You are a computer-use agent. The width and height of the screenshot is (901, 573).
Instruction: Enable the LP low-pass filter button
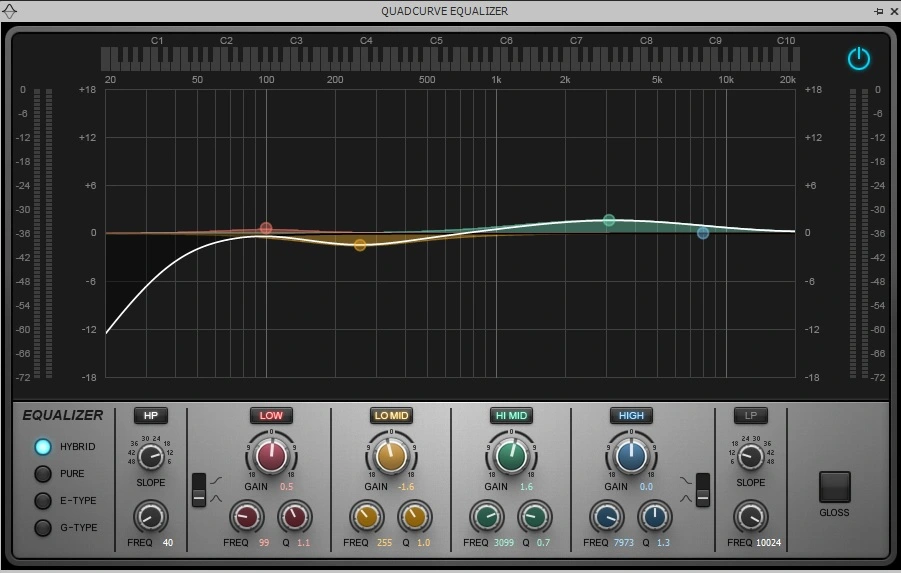750,416
